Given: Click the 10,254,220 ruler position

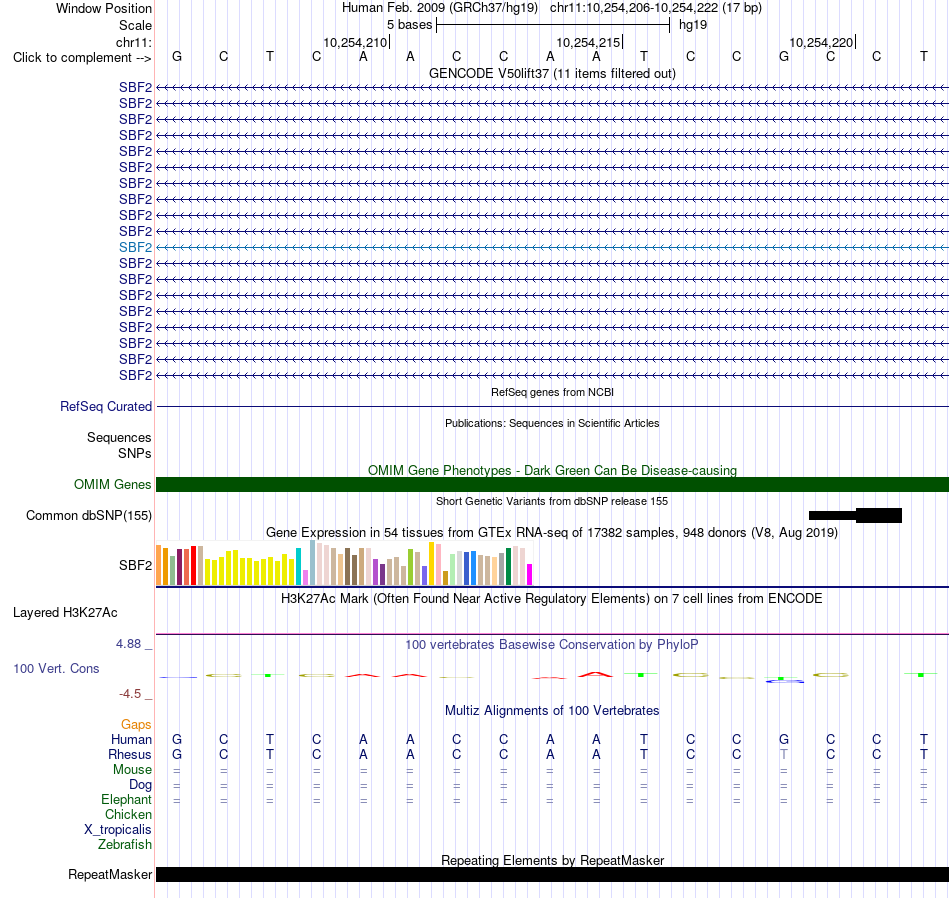Looking at the screenshot, I should pos(821,42).
